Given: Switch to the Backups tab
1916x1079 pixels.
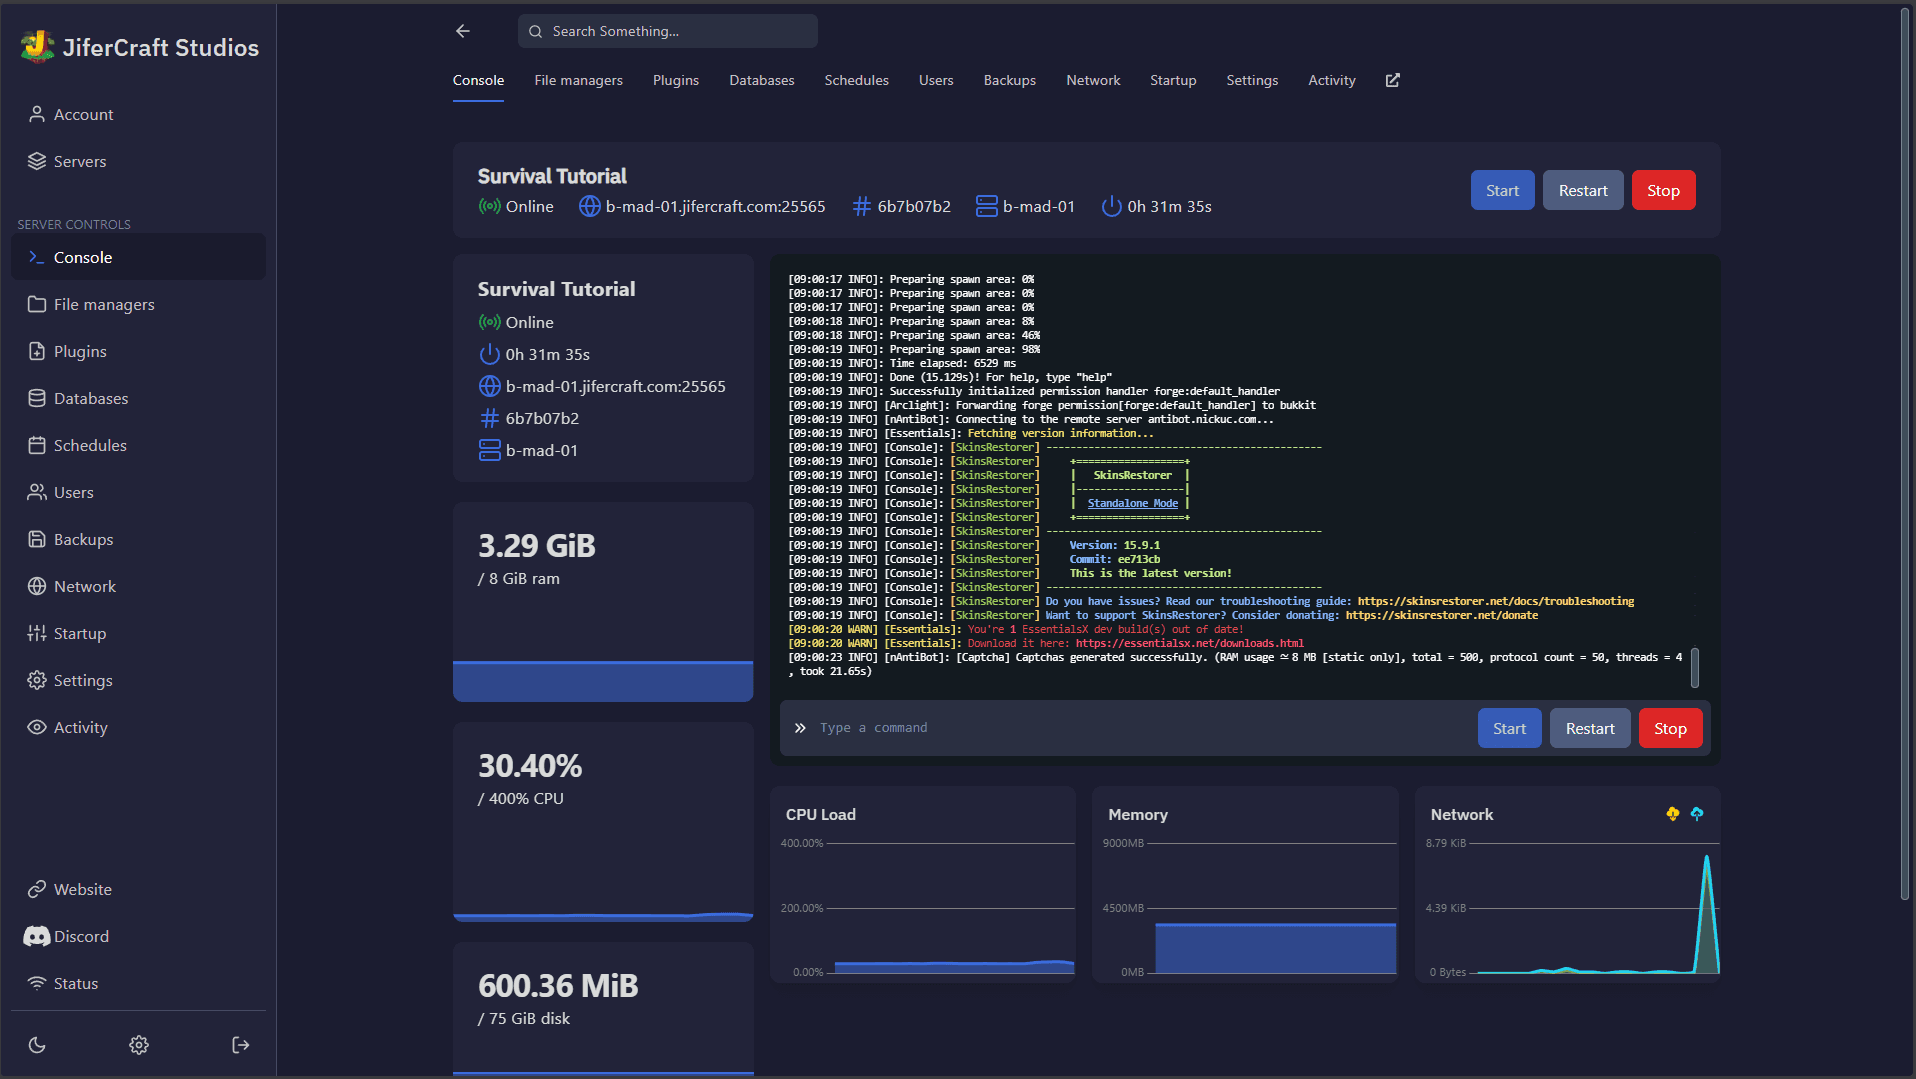Looking at the screenshot, I should (x=1009, y=80).
